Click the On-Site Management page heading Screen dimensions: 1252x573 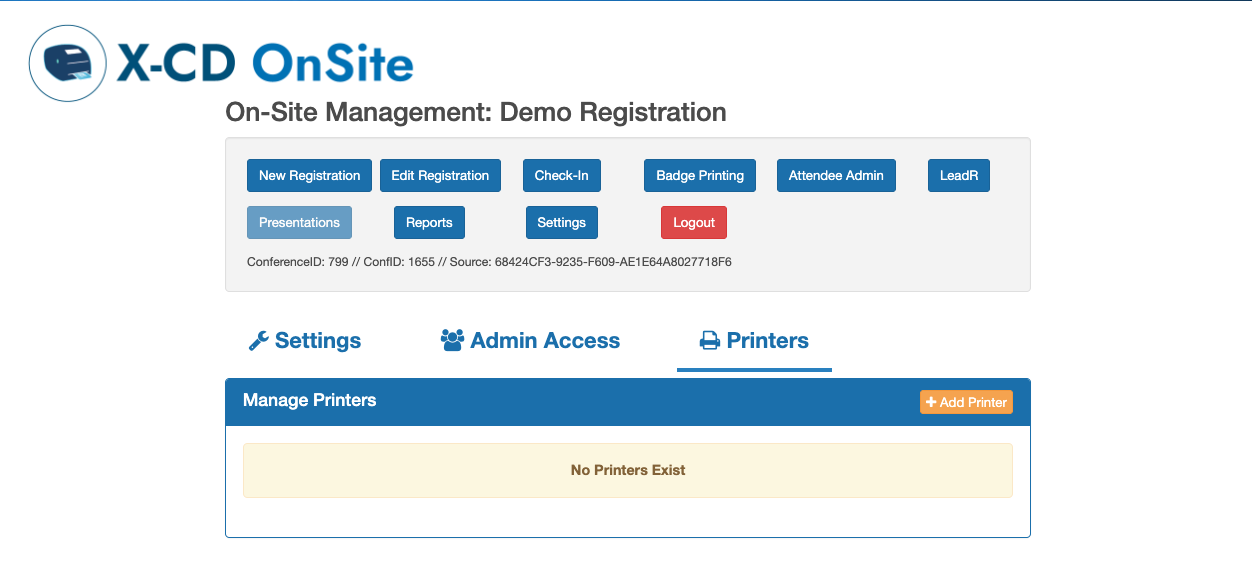point(476,112)
